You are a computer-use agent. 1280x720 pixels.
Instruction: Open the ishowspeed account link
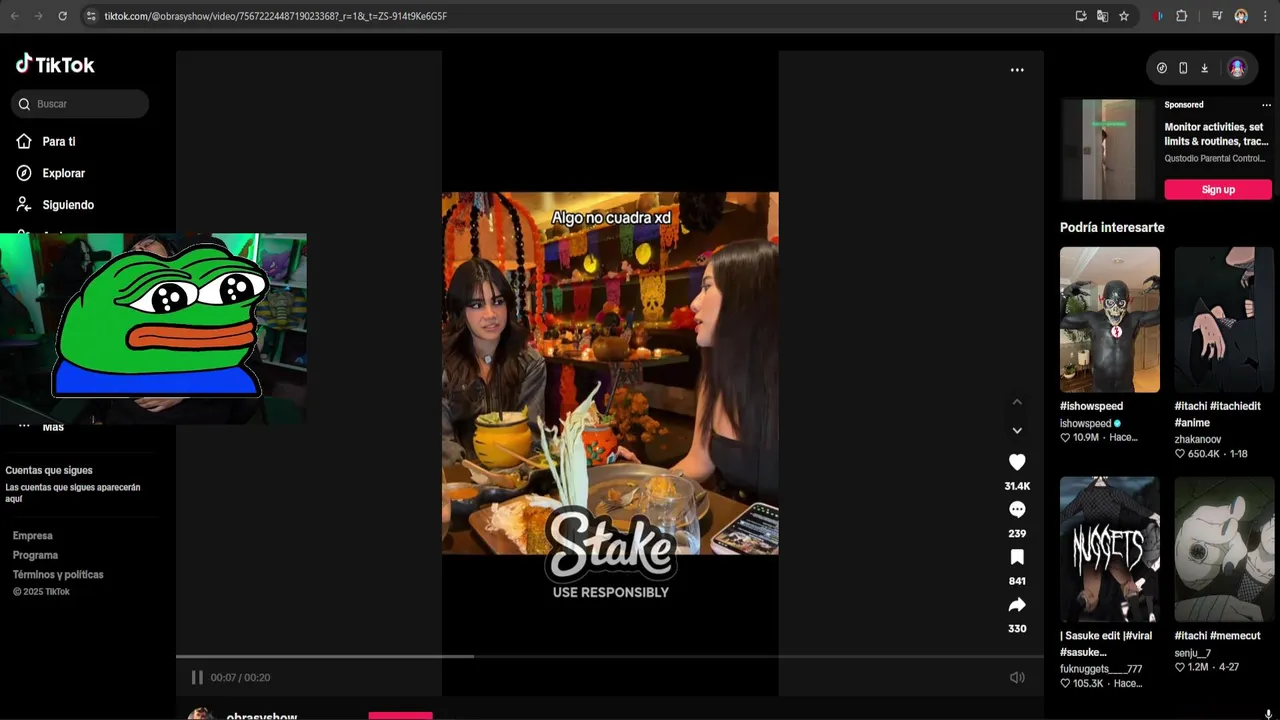(x=1086, y=423)
